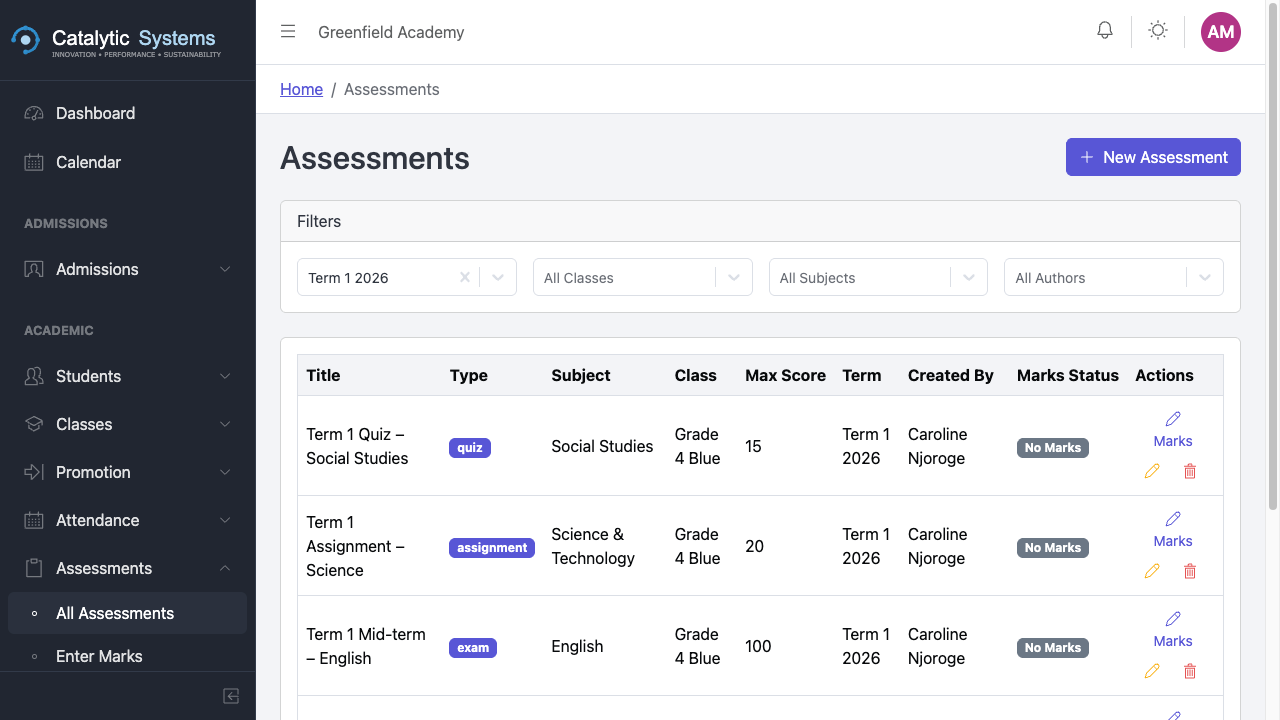Click the Dashboard speedometer icon
The height and width of the screenshot is (720, 1280).
pos(34,113)
